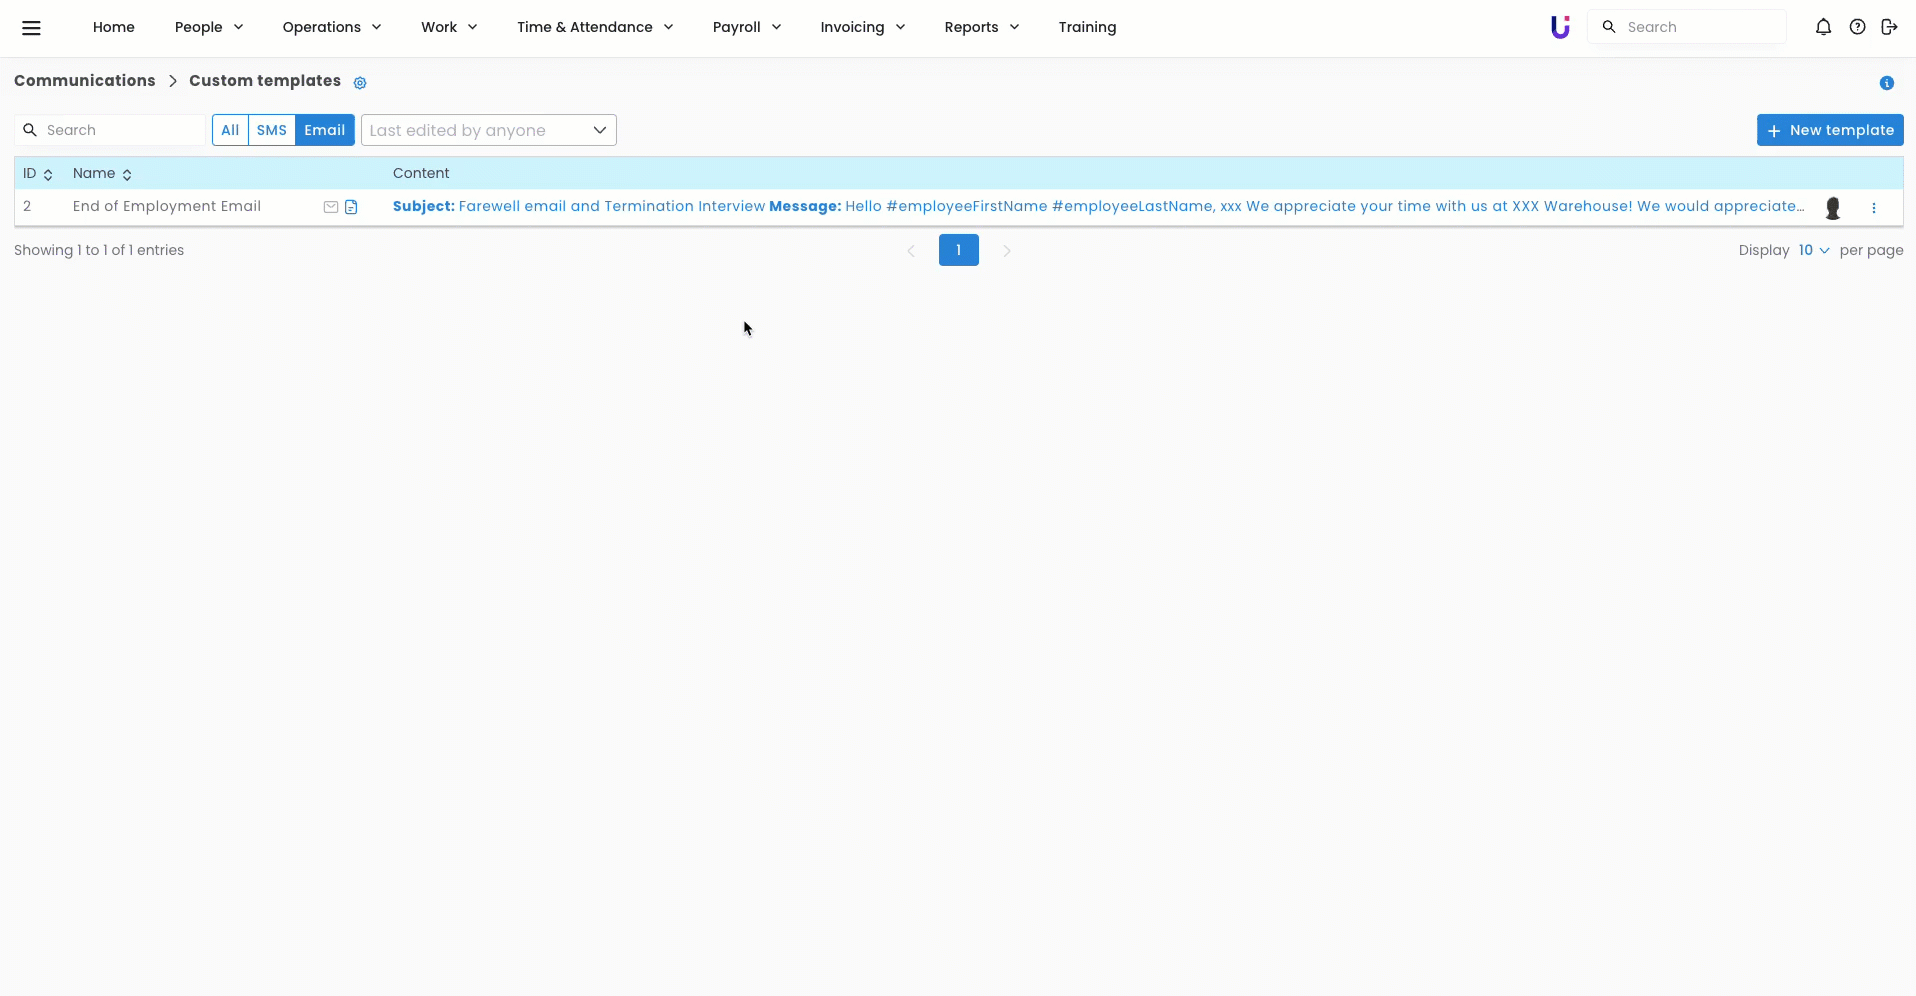Viewport: 1916px width, 996px height.
Task: Open 'Last edited by anyone' dropdown
Action: click(488, 130)
